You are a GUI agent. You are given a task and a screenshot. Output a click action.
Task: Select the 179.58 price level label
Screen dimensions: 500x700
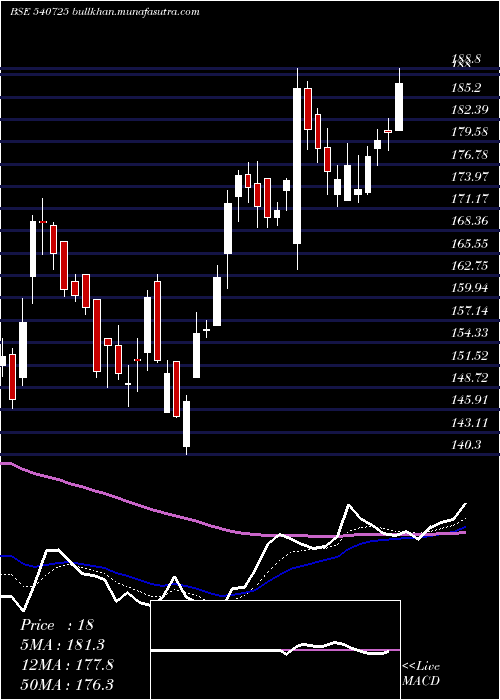tap(470, 132)
